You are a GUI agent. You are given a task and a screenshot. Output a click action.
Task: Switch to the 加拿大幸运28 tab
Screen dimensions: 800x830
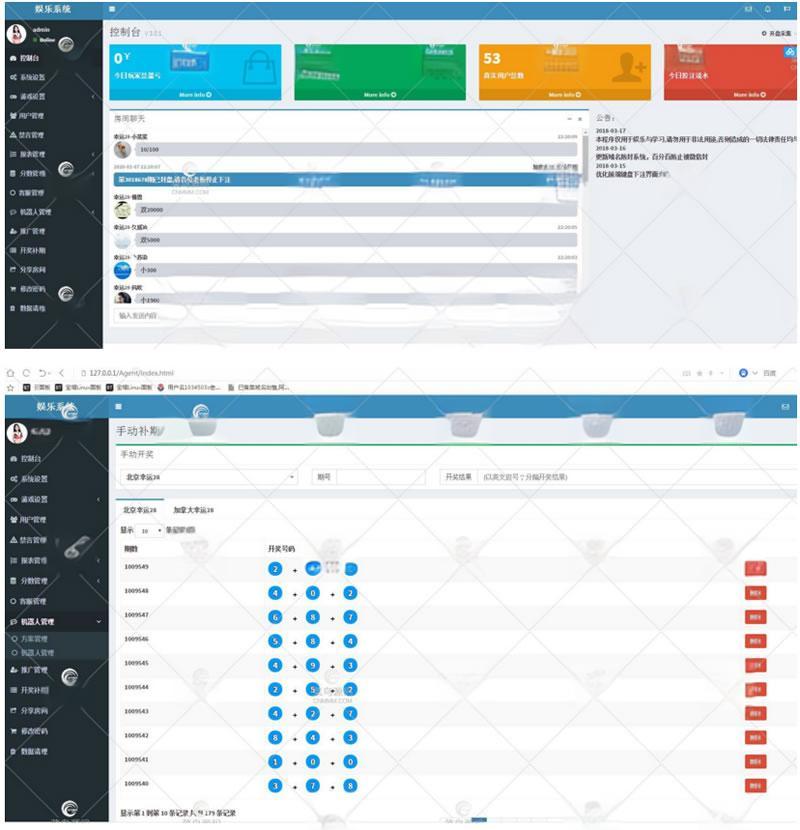tap(193, 510)
